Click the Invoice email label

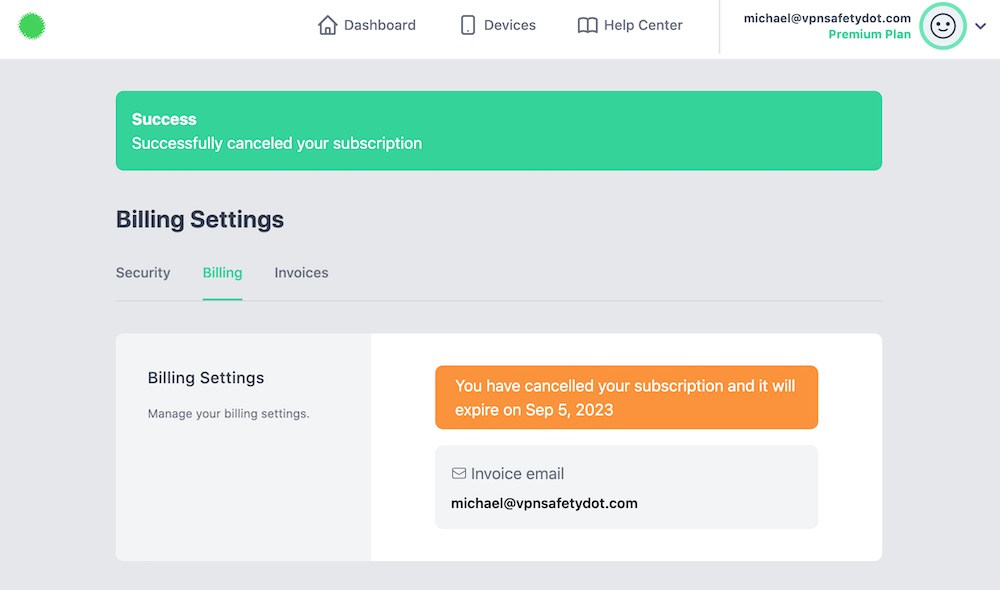[517, 474]
